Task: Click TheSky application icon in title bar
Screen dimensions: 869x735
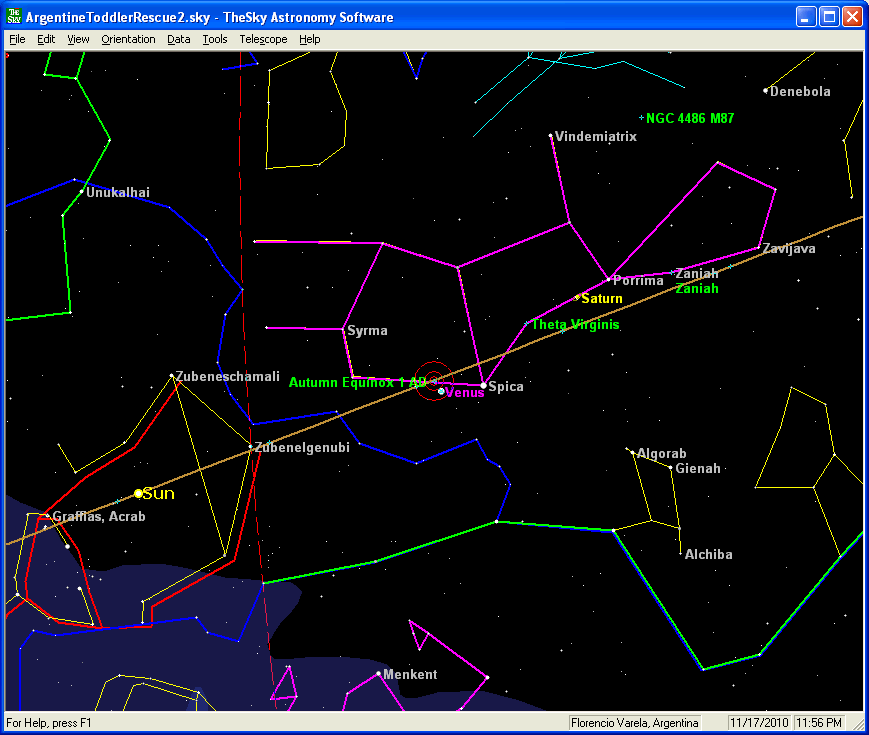Action: point(14,17)
